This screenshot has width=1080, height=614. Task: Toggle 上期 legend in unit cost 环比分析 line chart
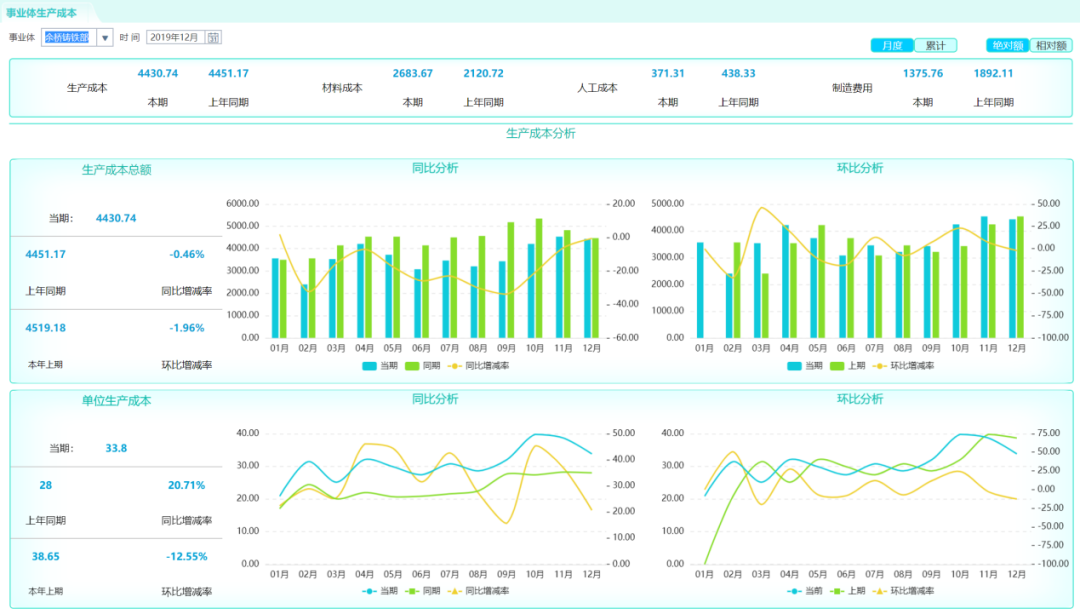[x=847, y=591]
